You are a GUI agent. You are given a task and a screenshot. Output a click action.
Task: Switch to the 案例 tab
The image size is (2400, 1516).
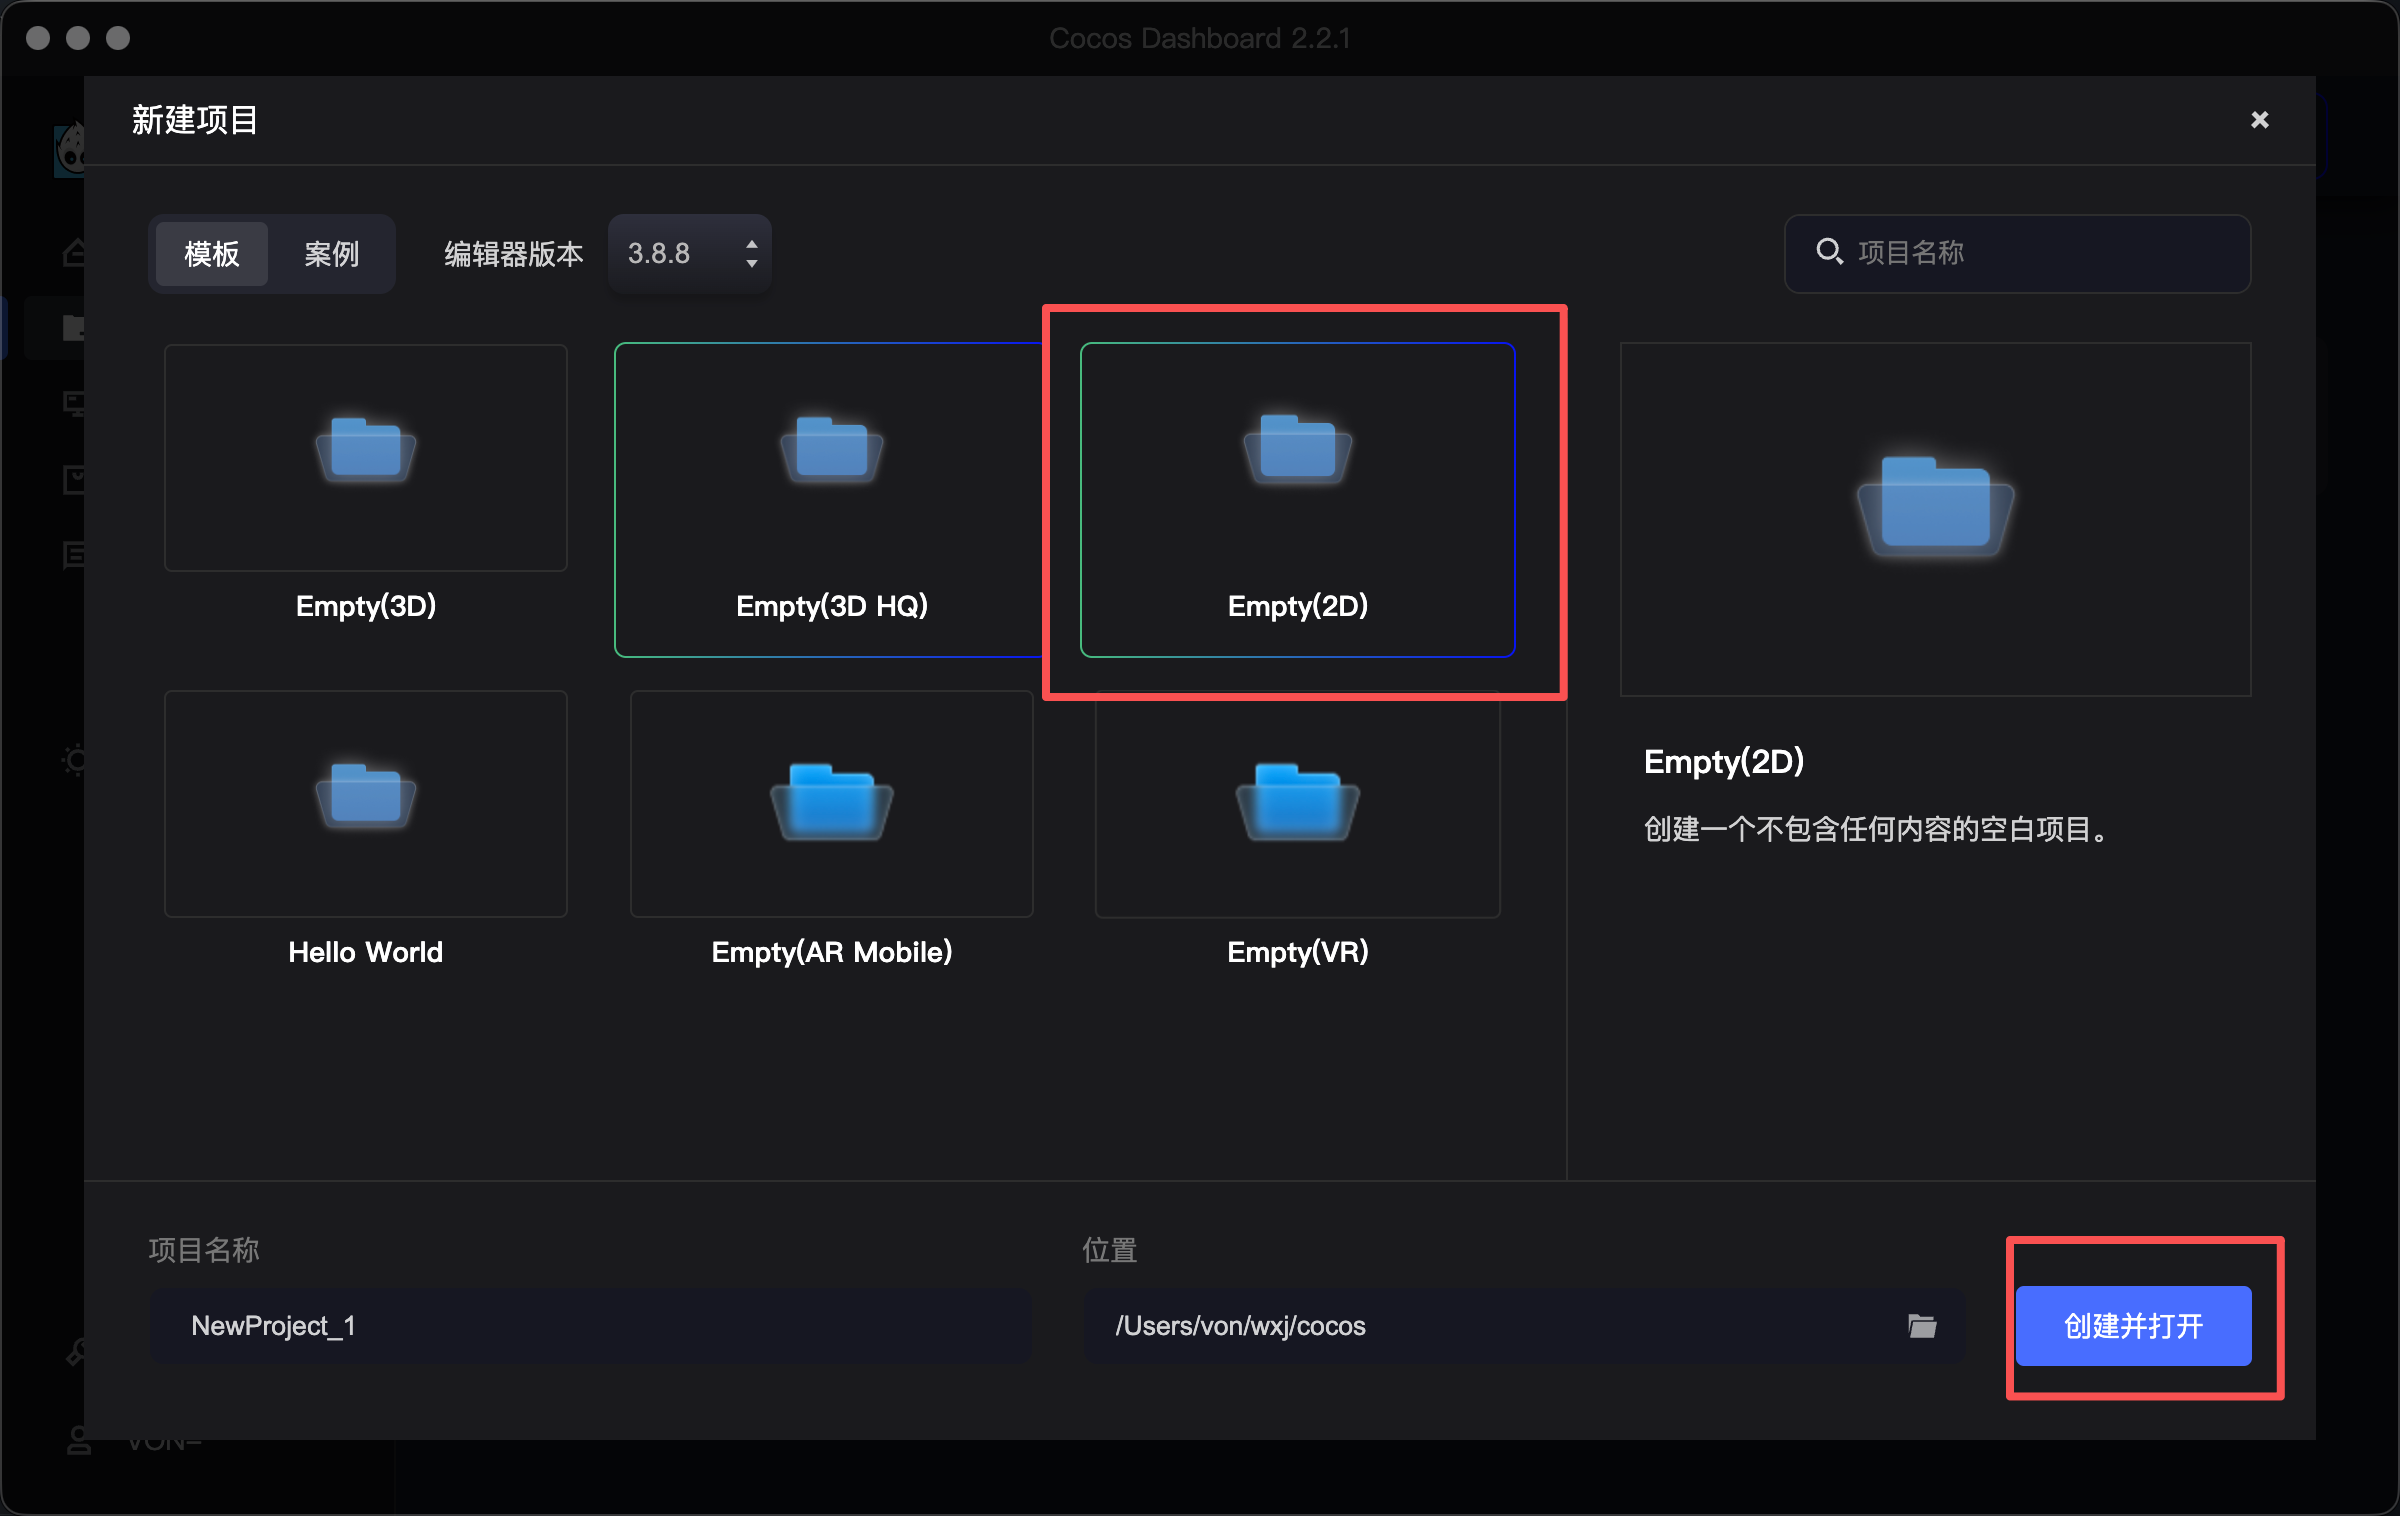pyautogui.click(x=331, y=254)
